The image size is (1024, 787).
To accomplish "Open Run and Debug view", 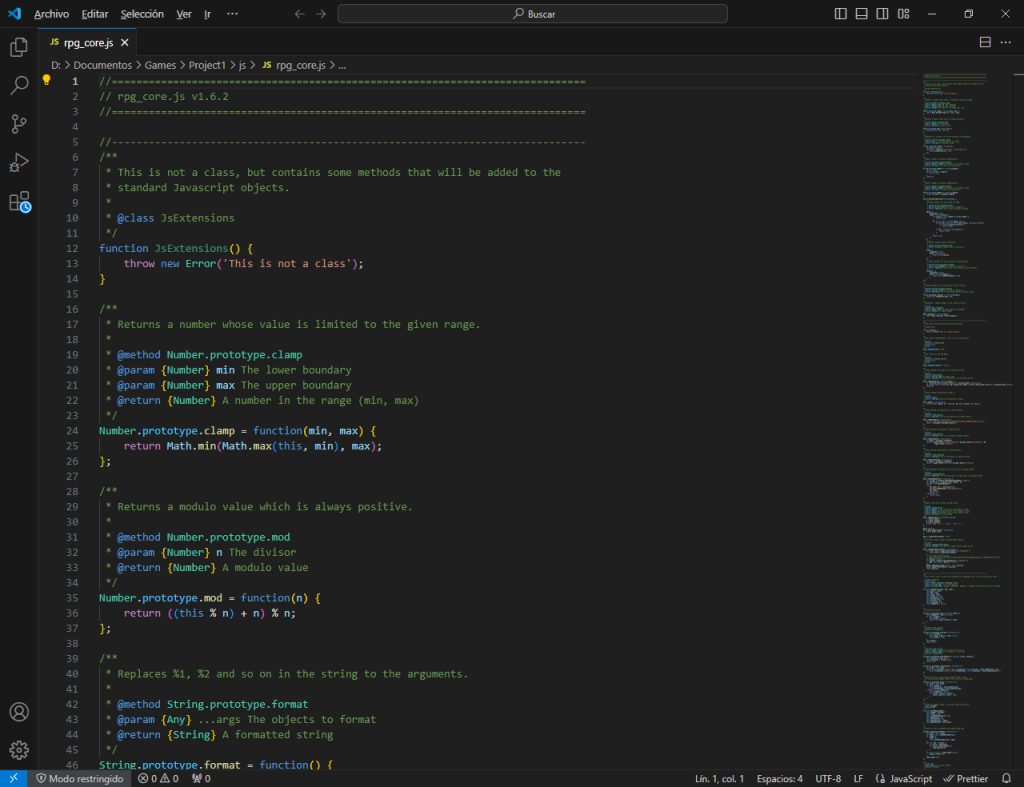I will [19, 162].
